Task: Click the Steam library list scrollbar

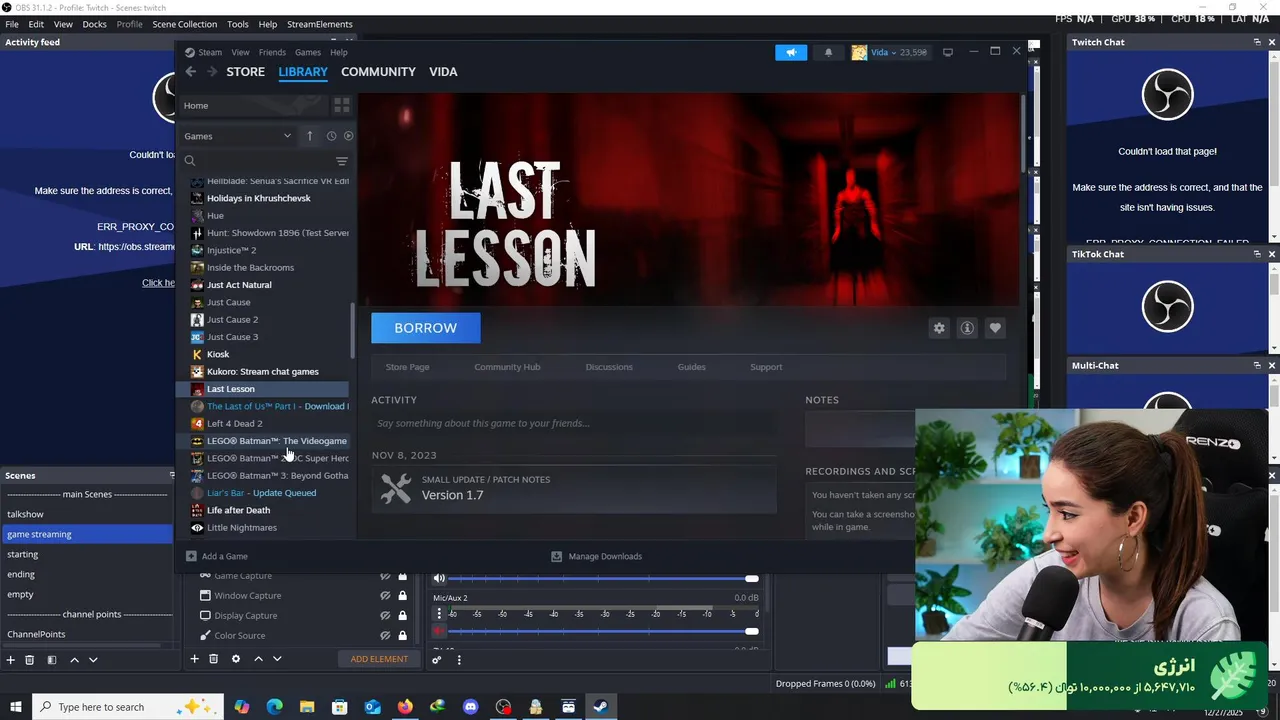Action: 352,332
